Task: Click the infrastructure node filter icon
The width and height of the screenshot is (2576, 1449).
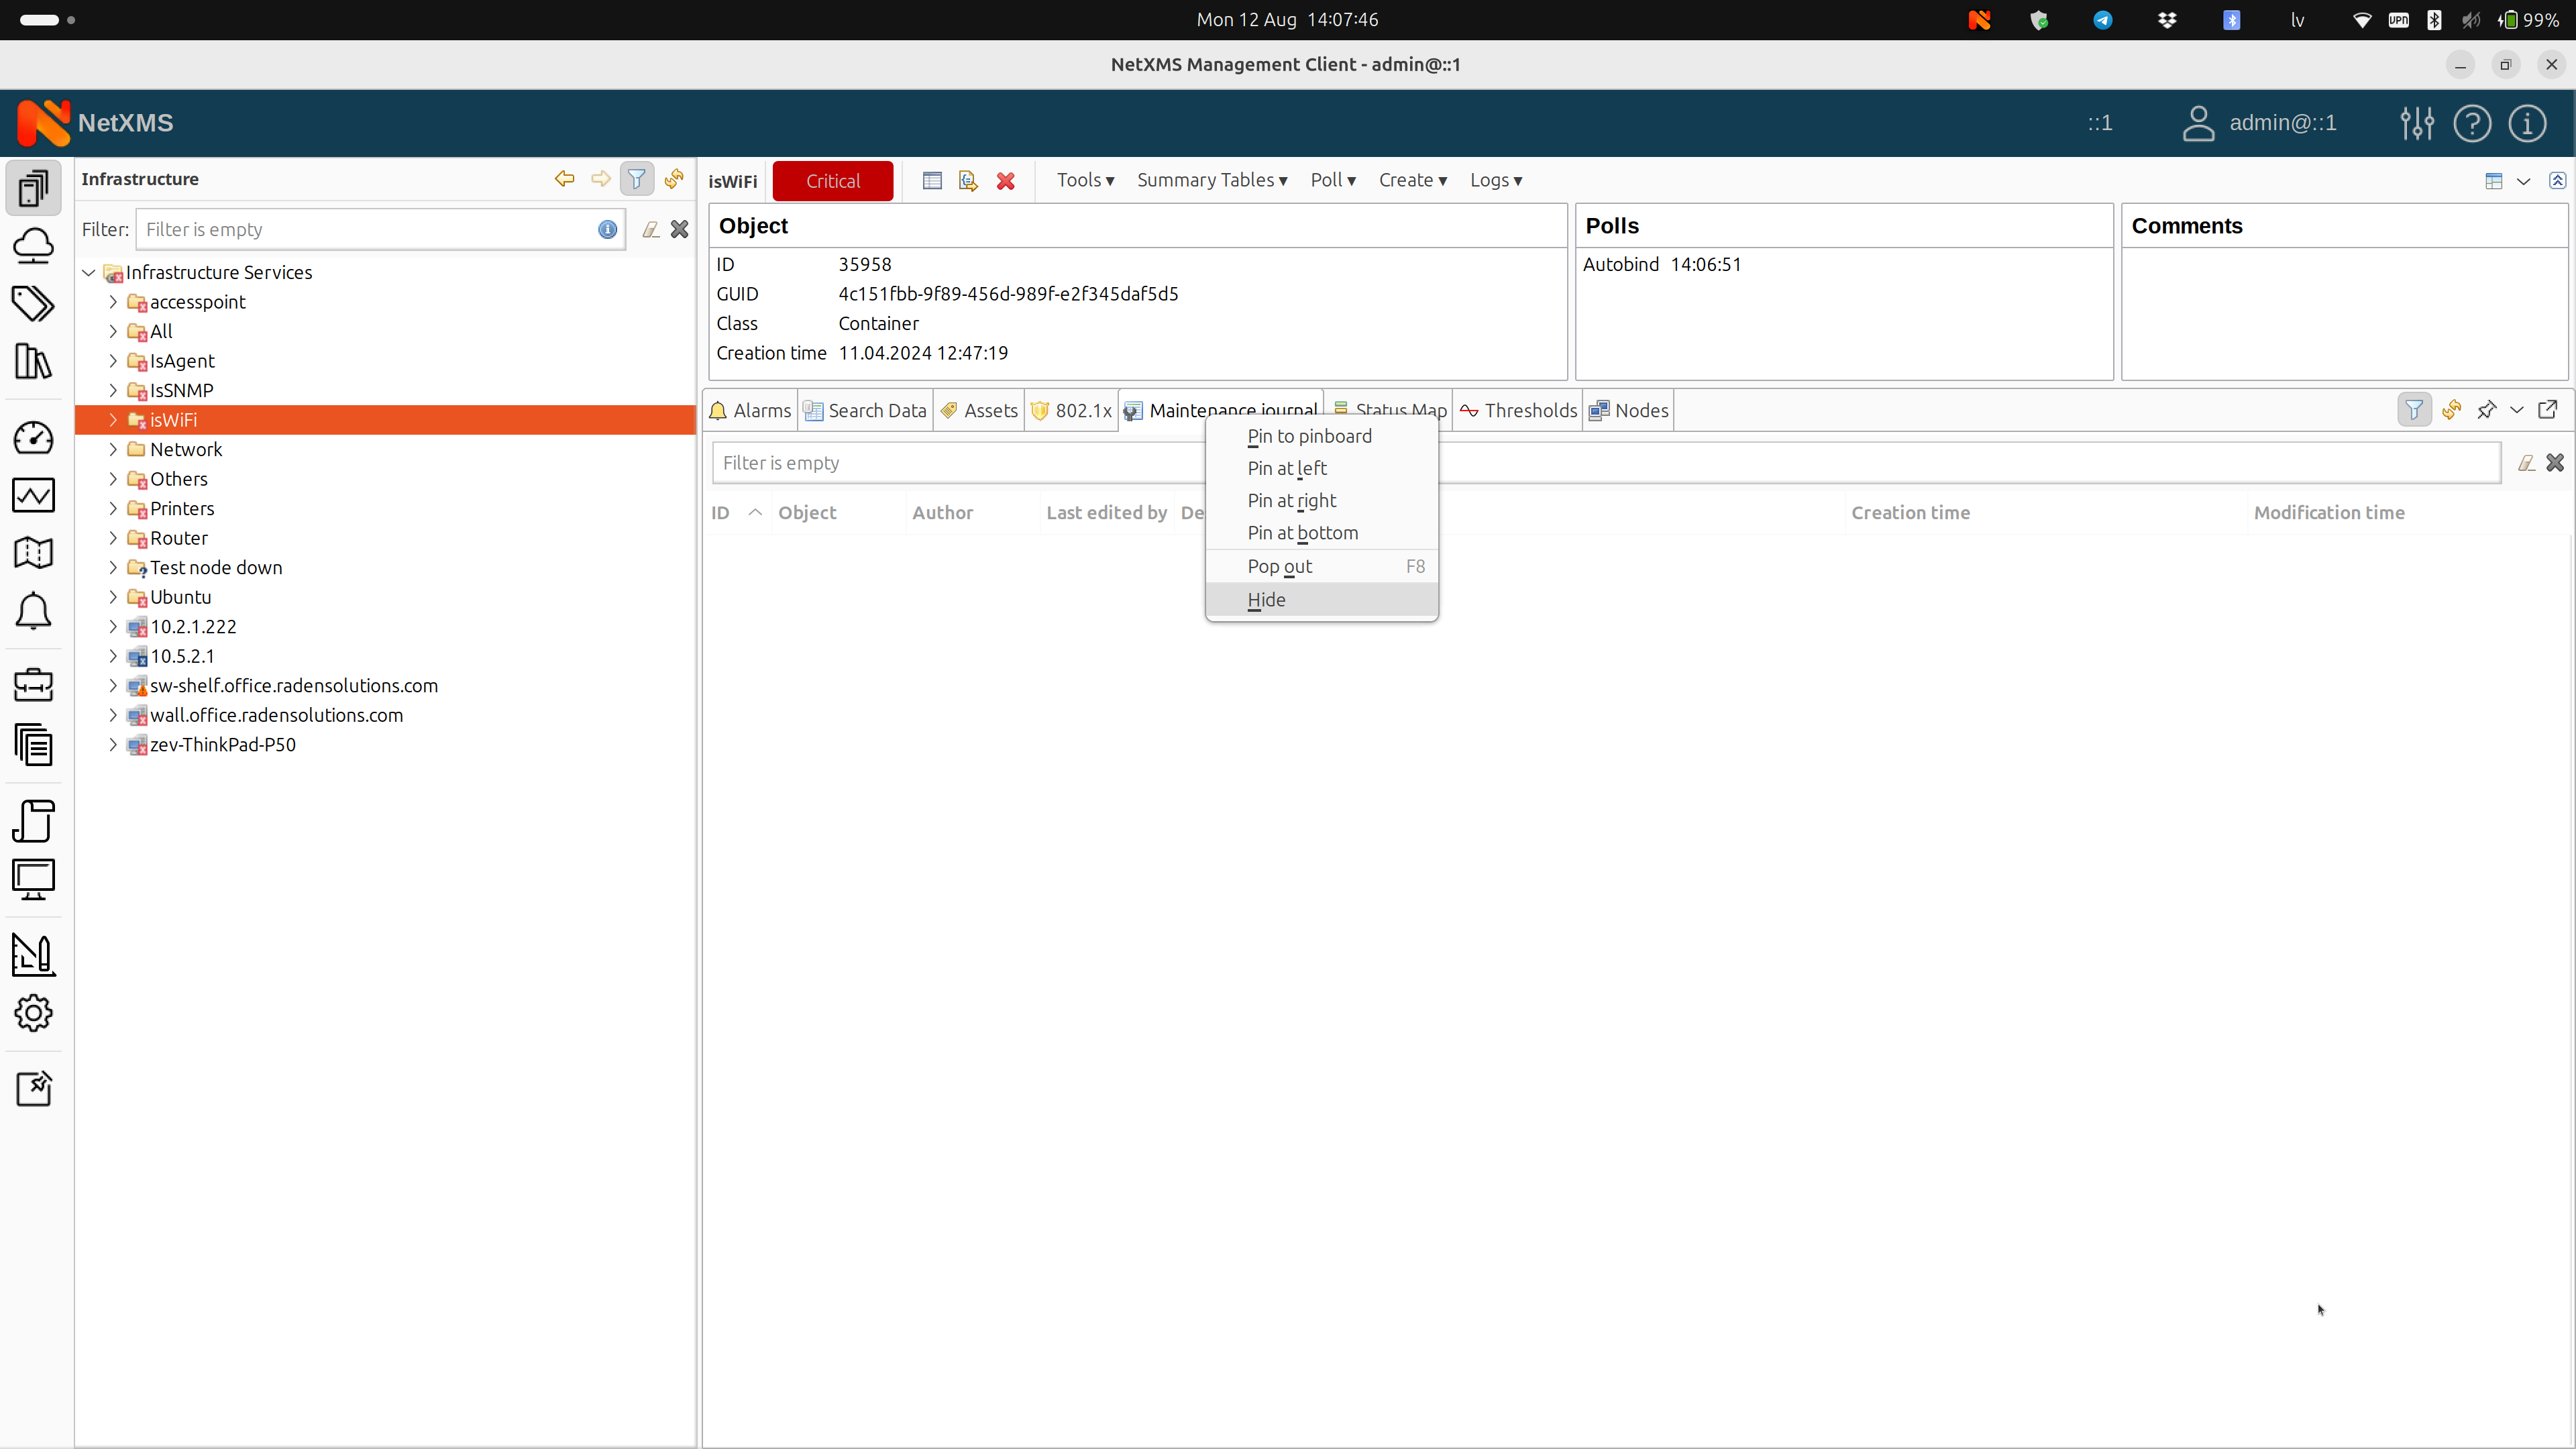Action: pyautogui.click(x=637, y=178)
